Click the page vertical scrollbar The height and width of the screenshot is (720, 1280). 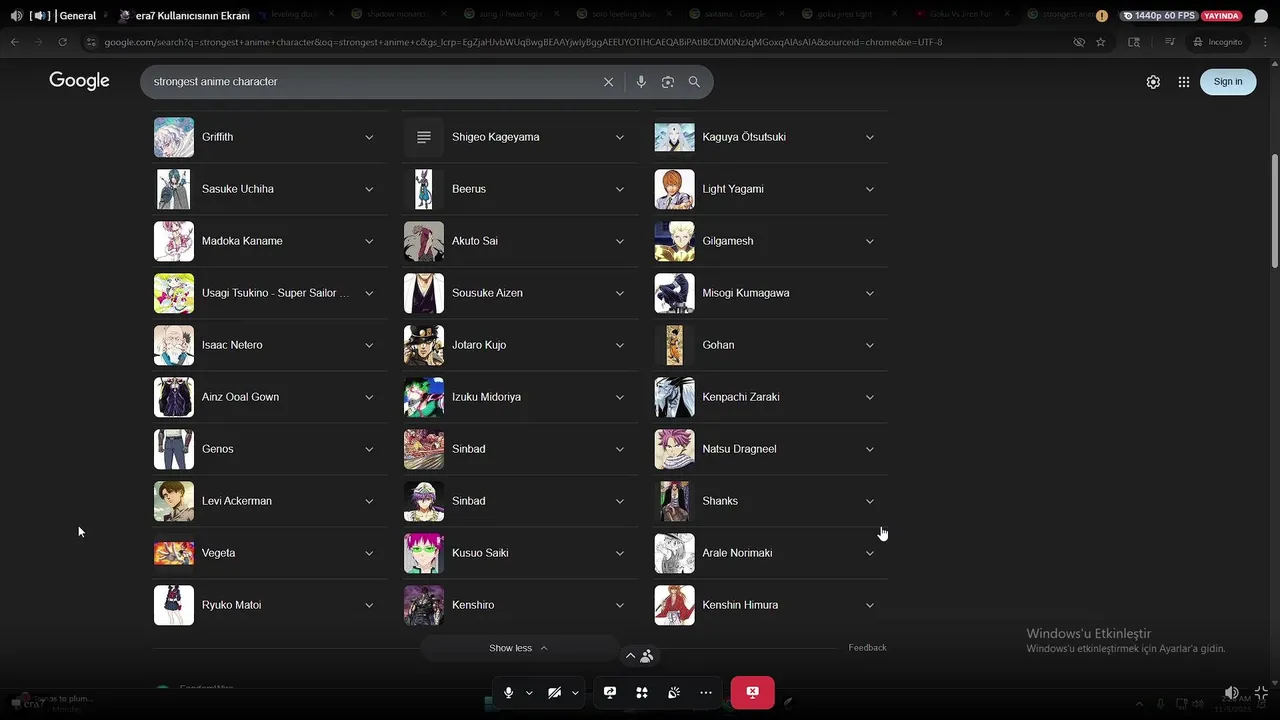click(x=1275, y=210)
